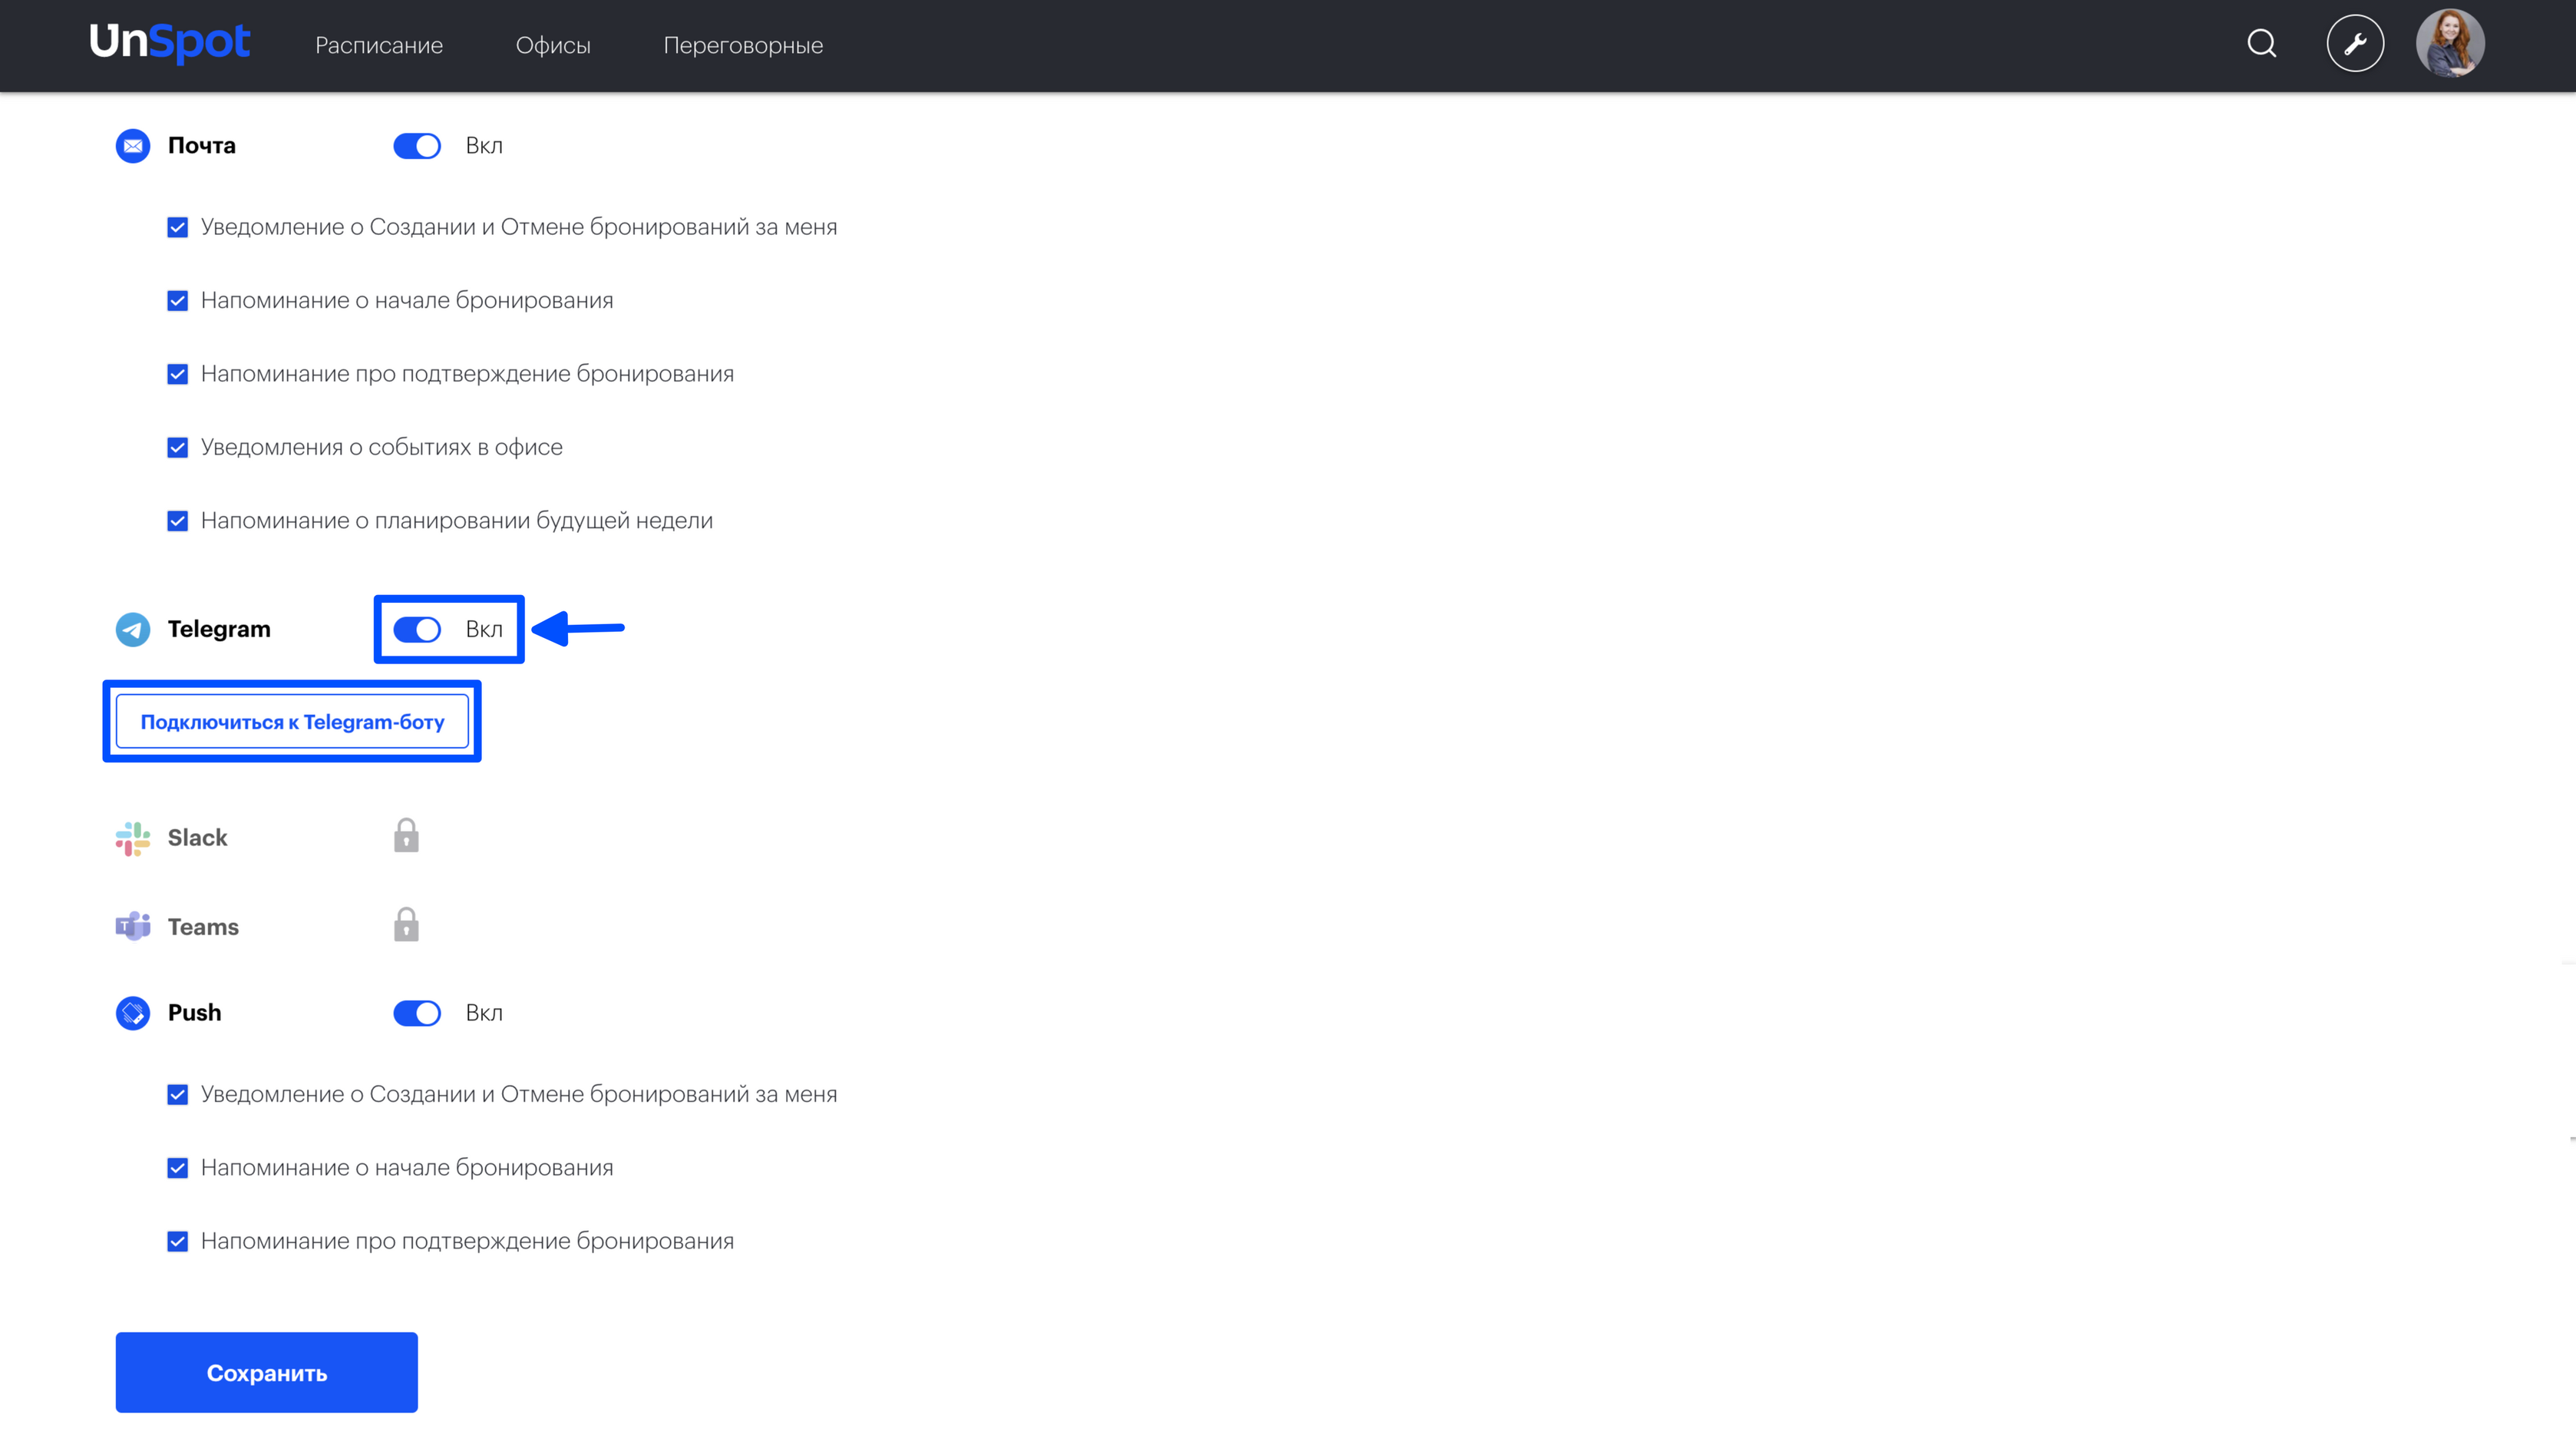Open the wrench settings icon

[2355, 44]
